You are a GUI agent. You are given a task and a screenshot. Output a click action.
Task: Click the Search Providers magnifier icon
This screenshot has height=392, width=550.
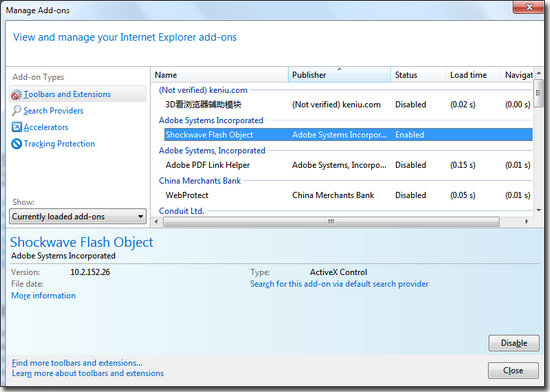pos(16,110)
